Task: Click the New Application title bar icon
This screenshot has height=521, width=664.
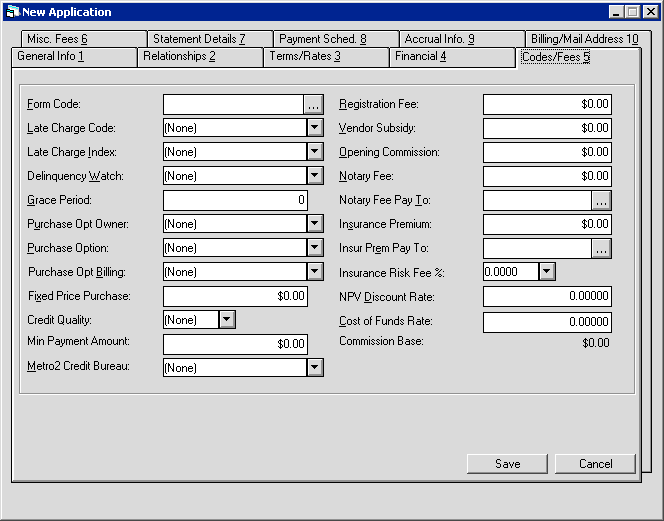Action: (x=13, y=11)
